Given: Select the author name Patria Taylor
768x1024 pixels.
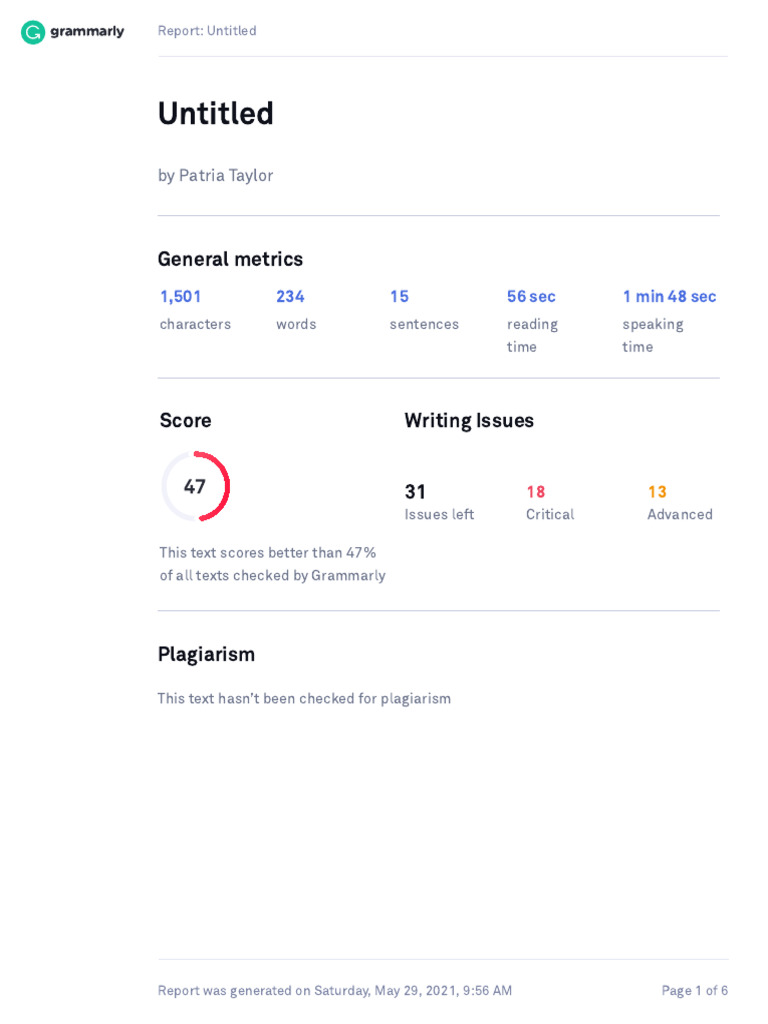Looking at the screenshot, I should click(226, 176).
